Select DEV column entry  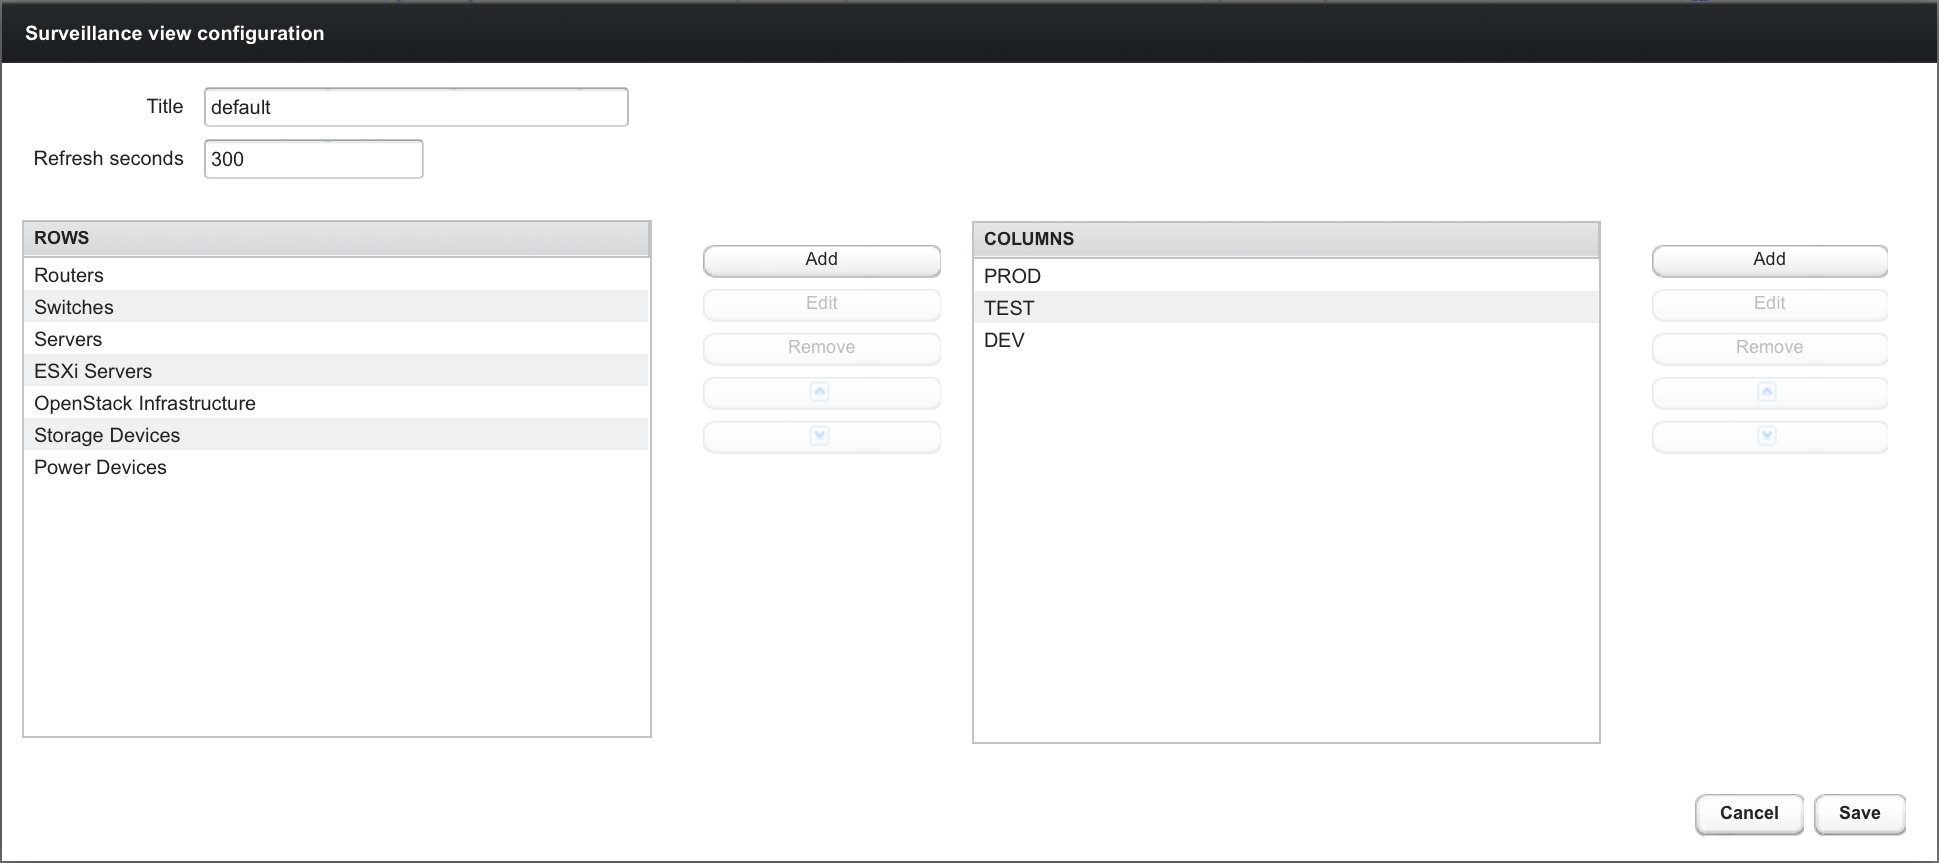[x=1004, y=340]
